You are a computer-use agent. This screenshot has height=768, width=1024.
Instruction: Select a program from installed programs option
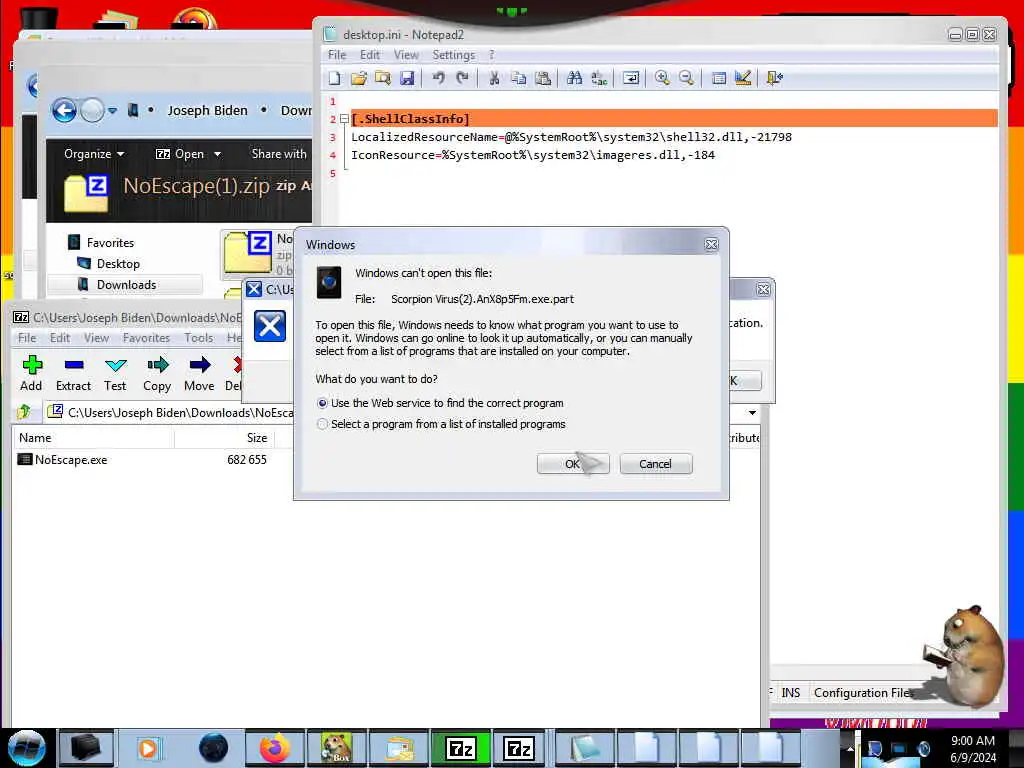click(x=322, y=424)
